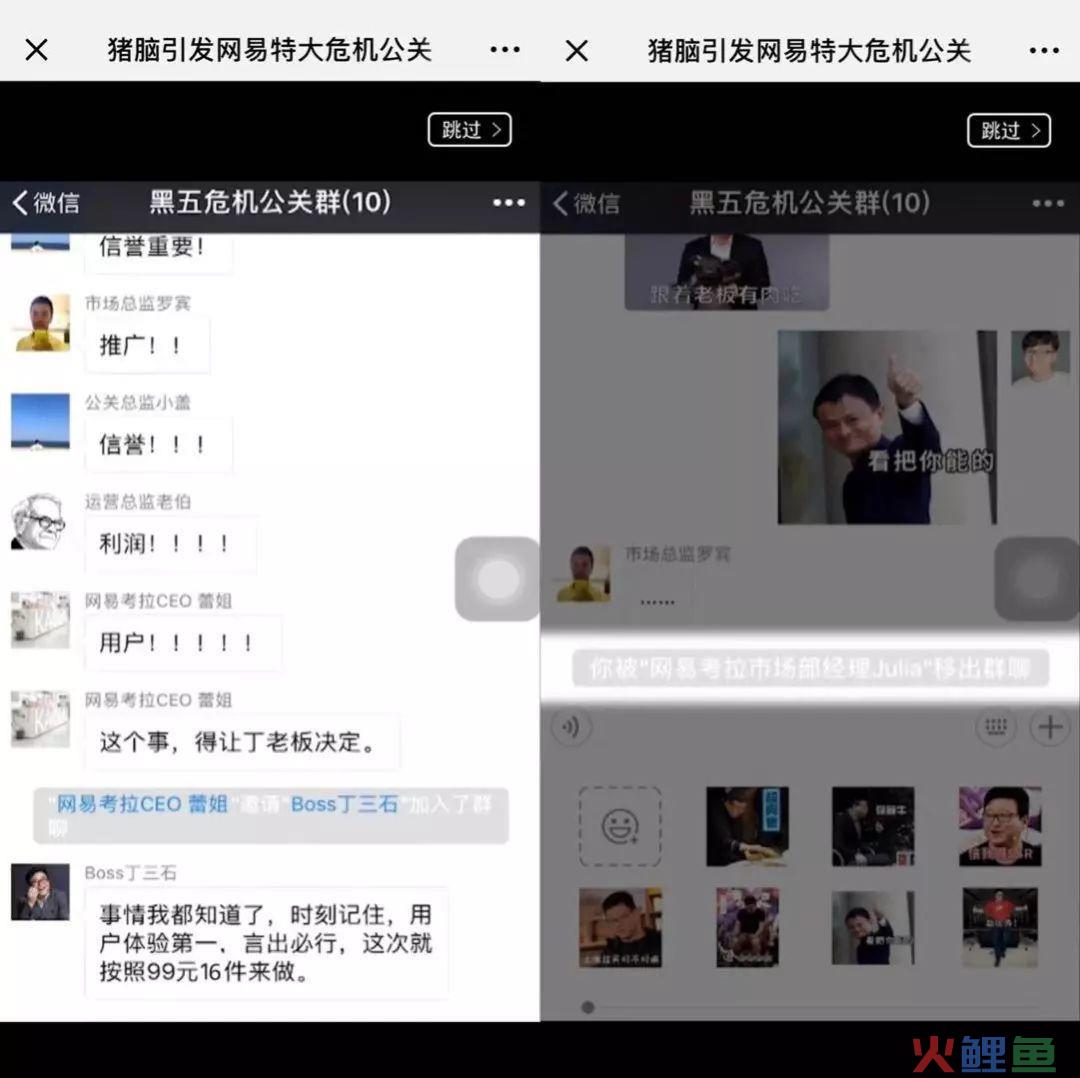Select the 利润！！！！ message bubble

[170, 543]
